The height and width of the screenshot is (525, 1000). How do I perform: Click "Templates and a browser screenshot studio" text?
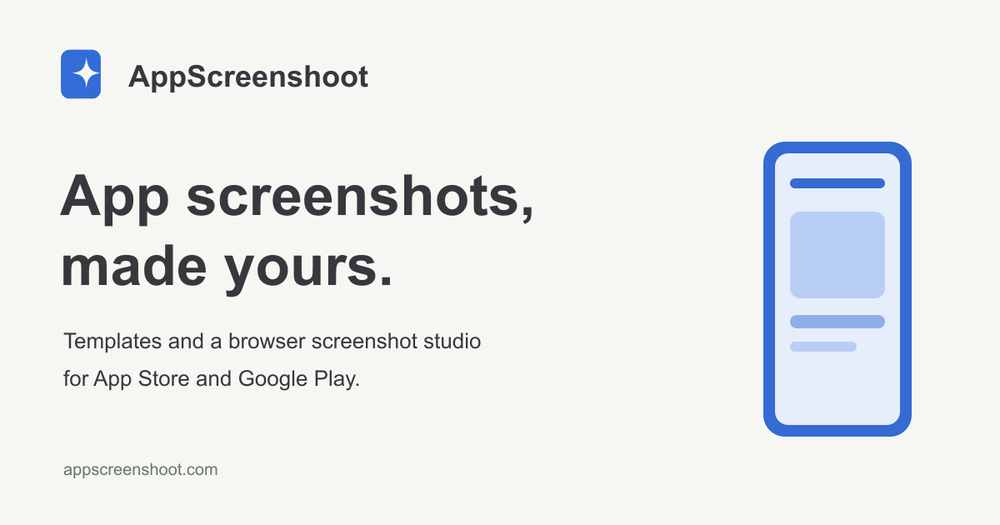coord(272,341)
